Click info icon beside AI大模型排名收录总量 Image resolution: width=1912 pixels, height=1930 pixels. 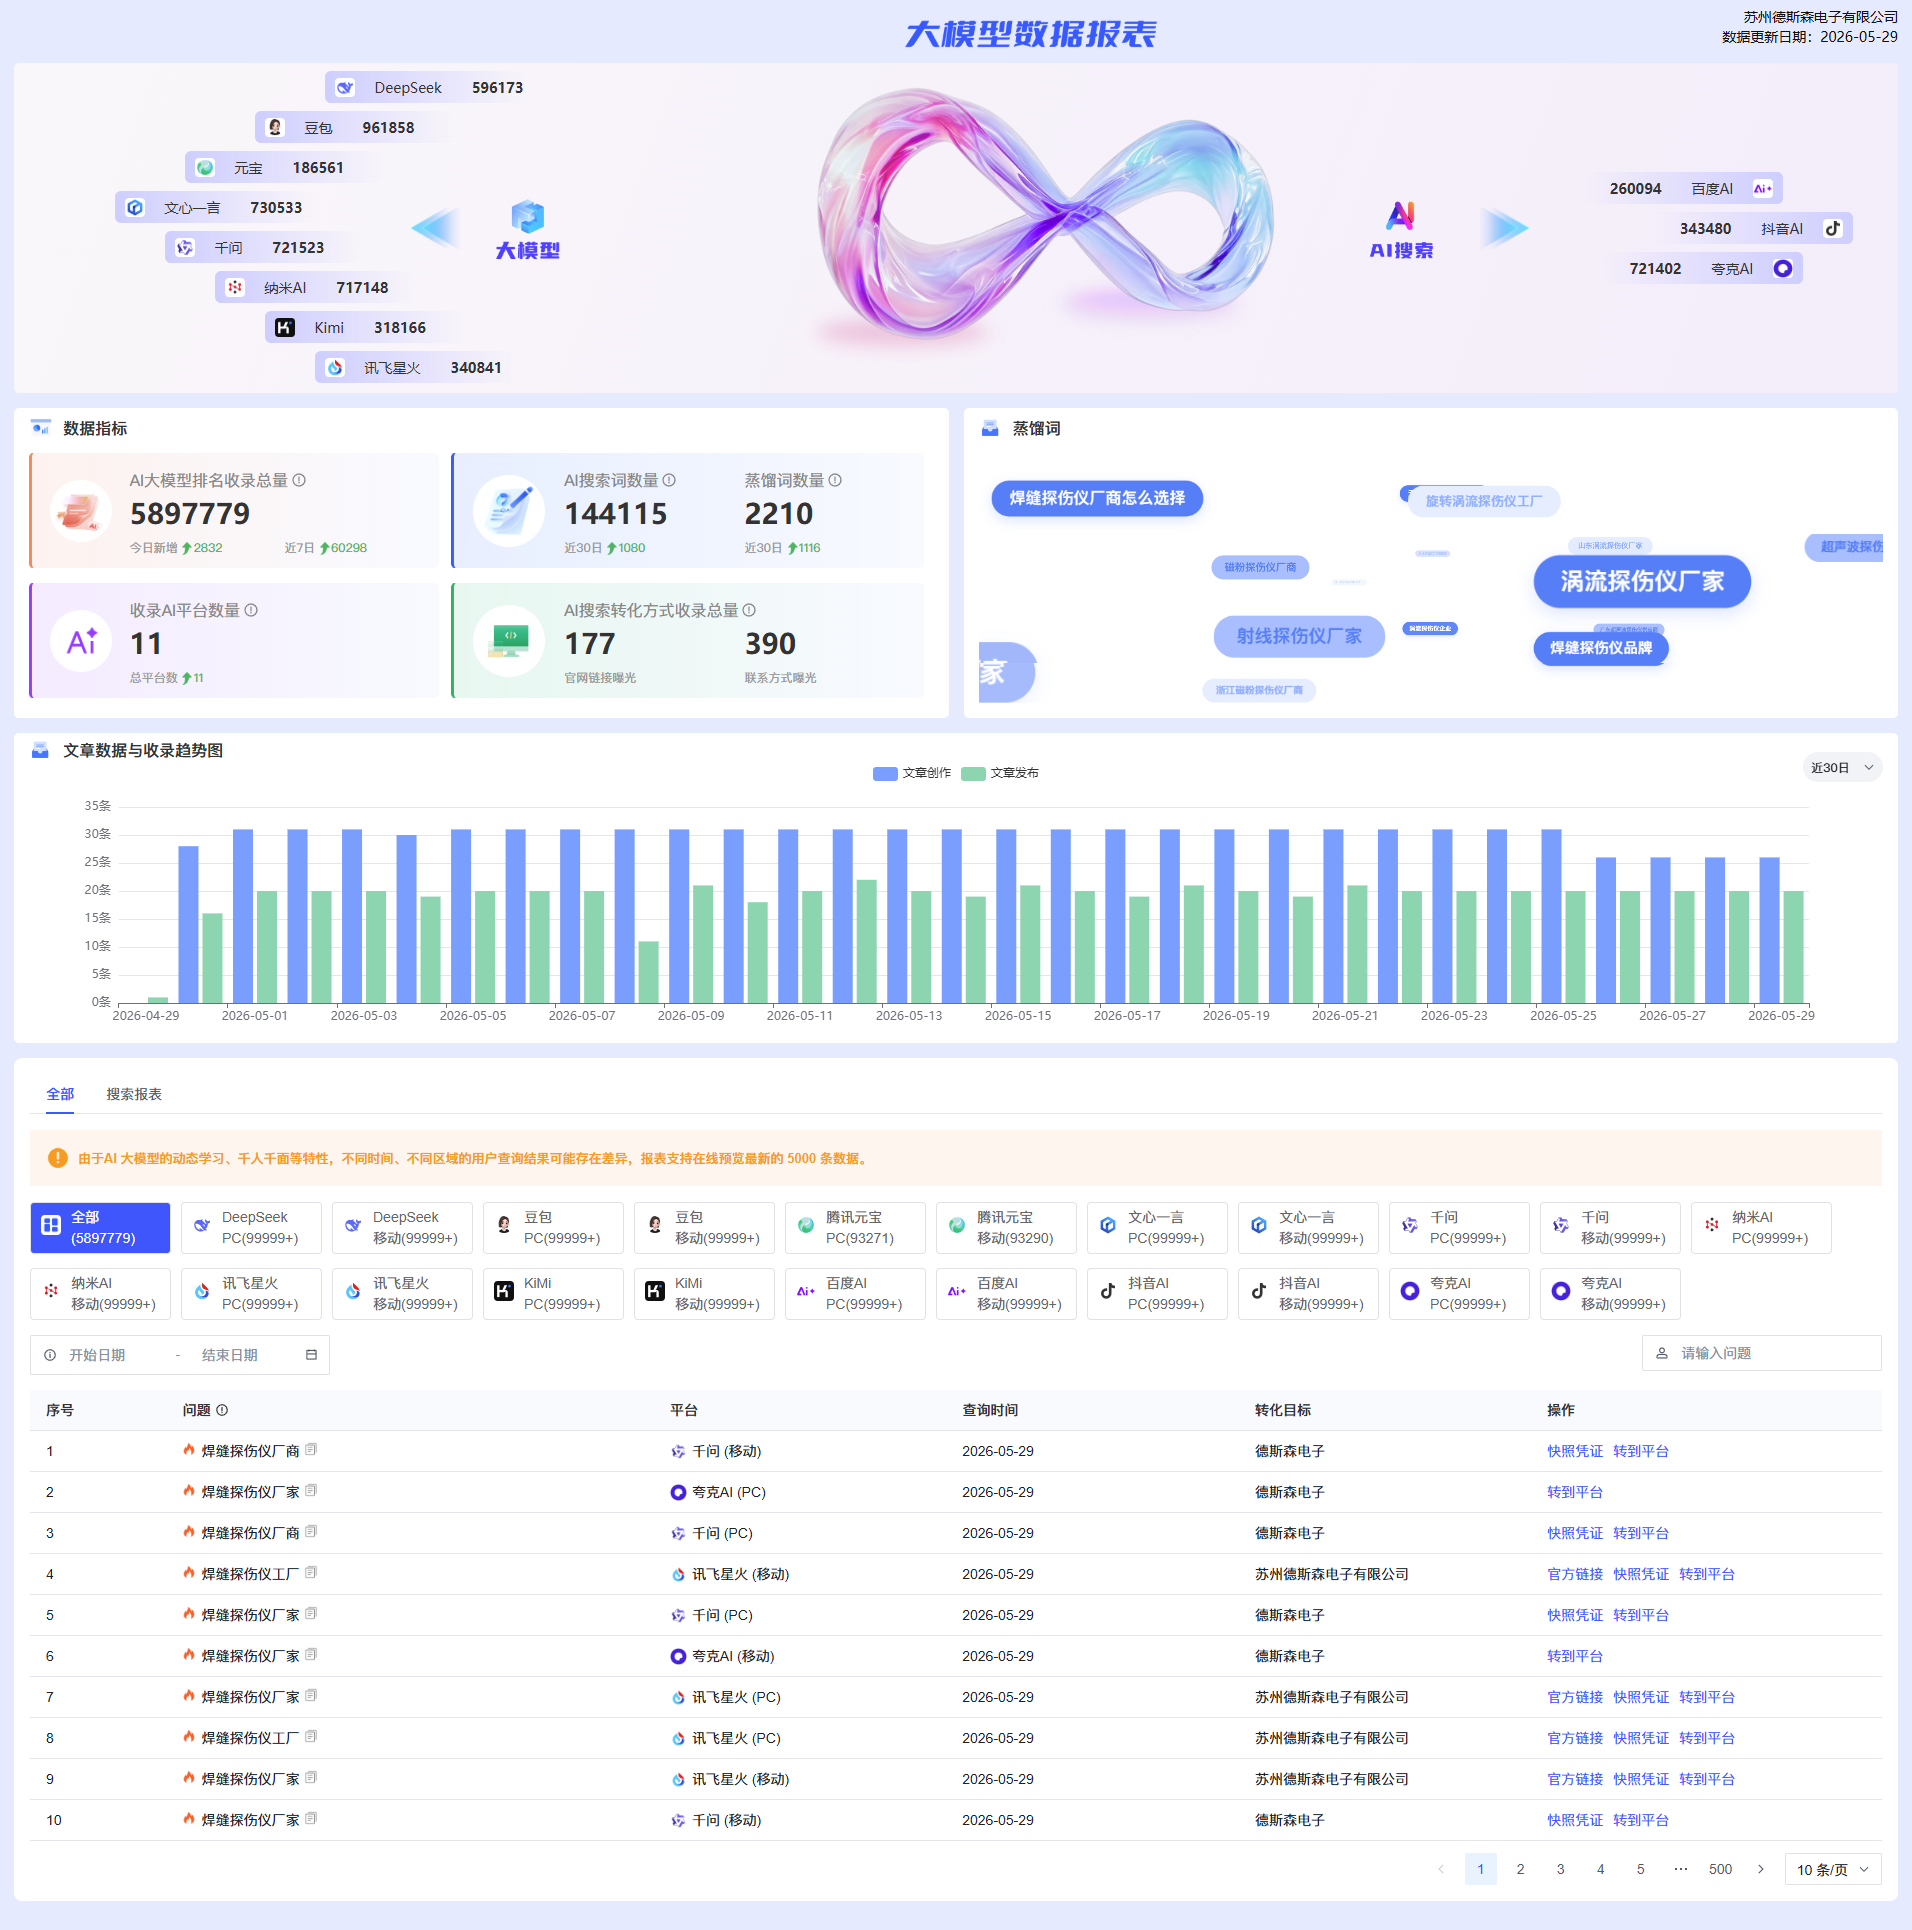tap(299, 480)
